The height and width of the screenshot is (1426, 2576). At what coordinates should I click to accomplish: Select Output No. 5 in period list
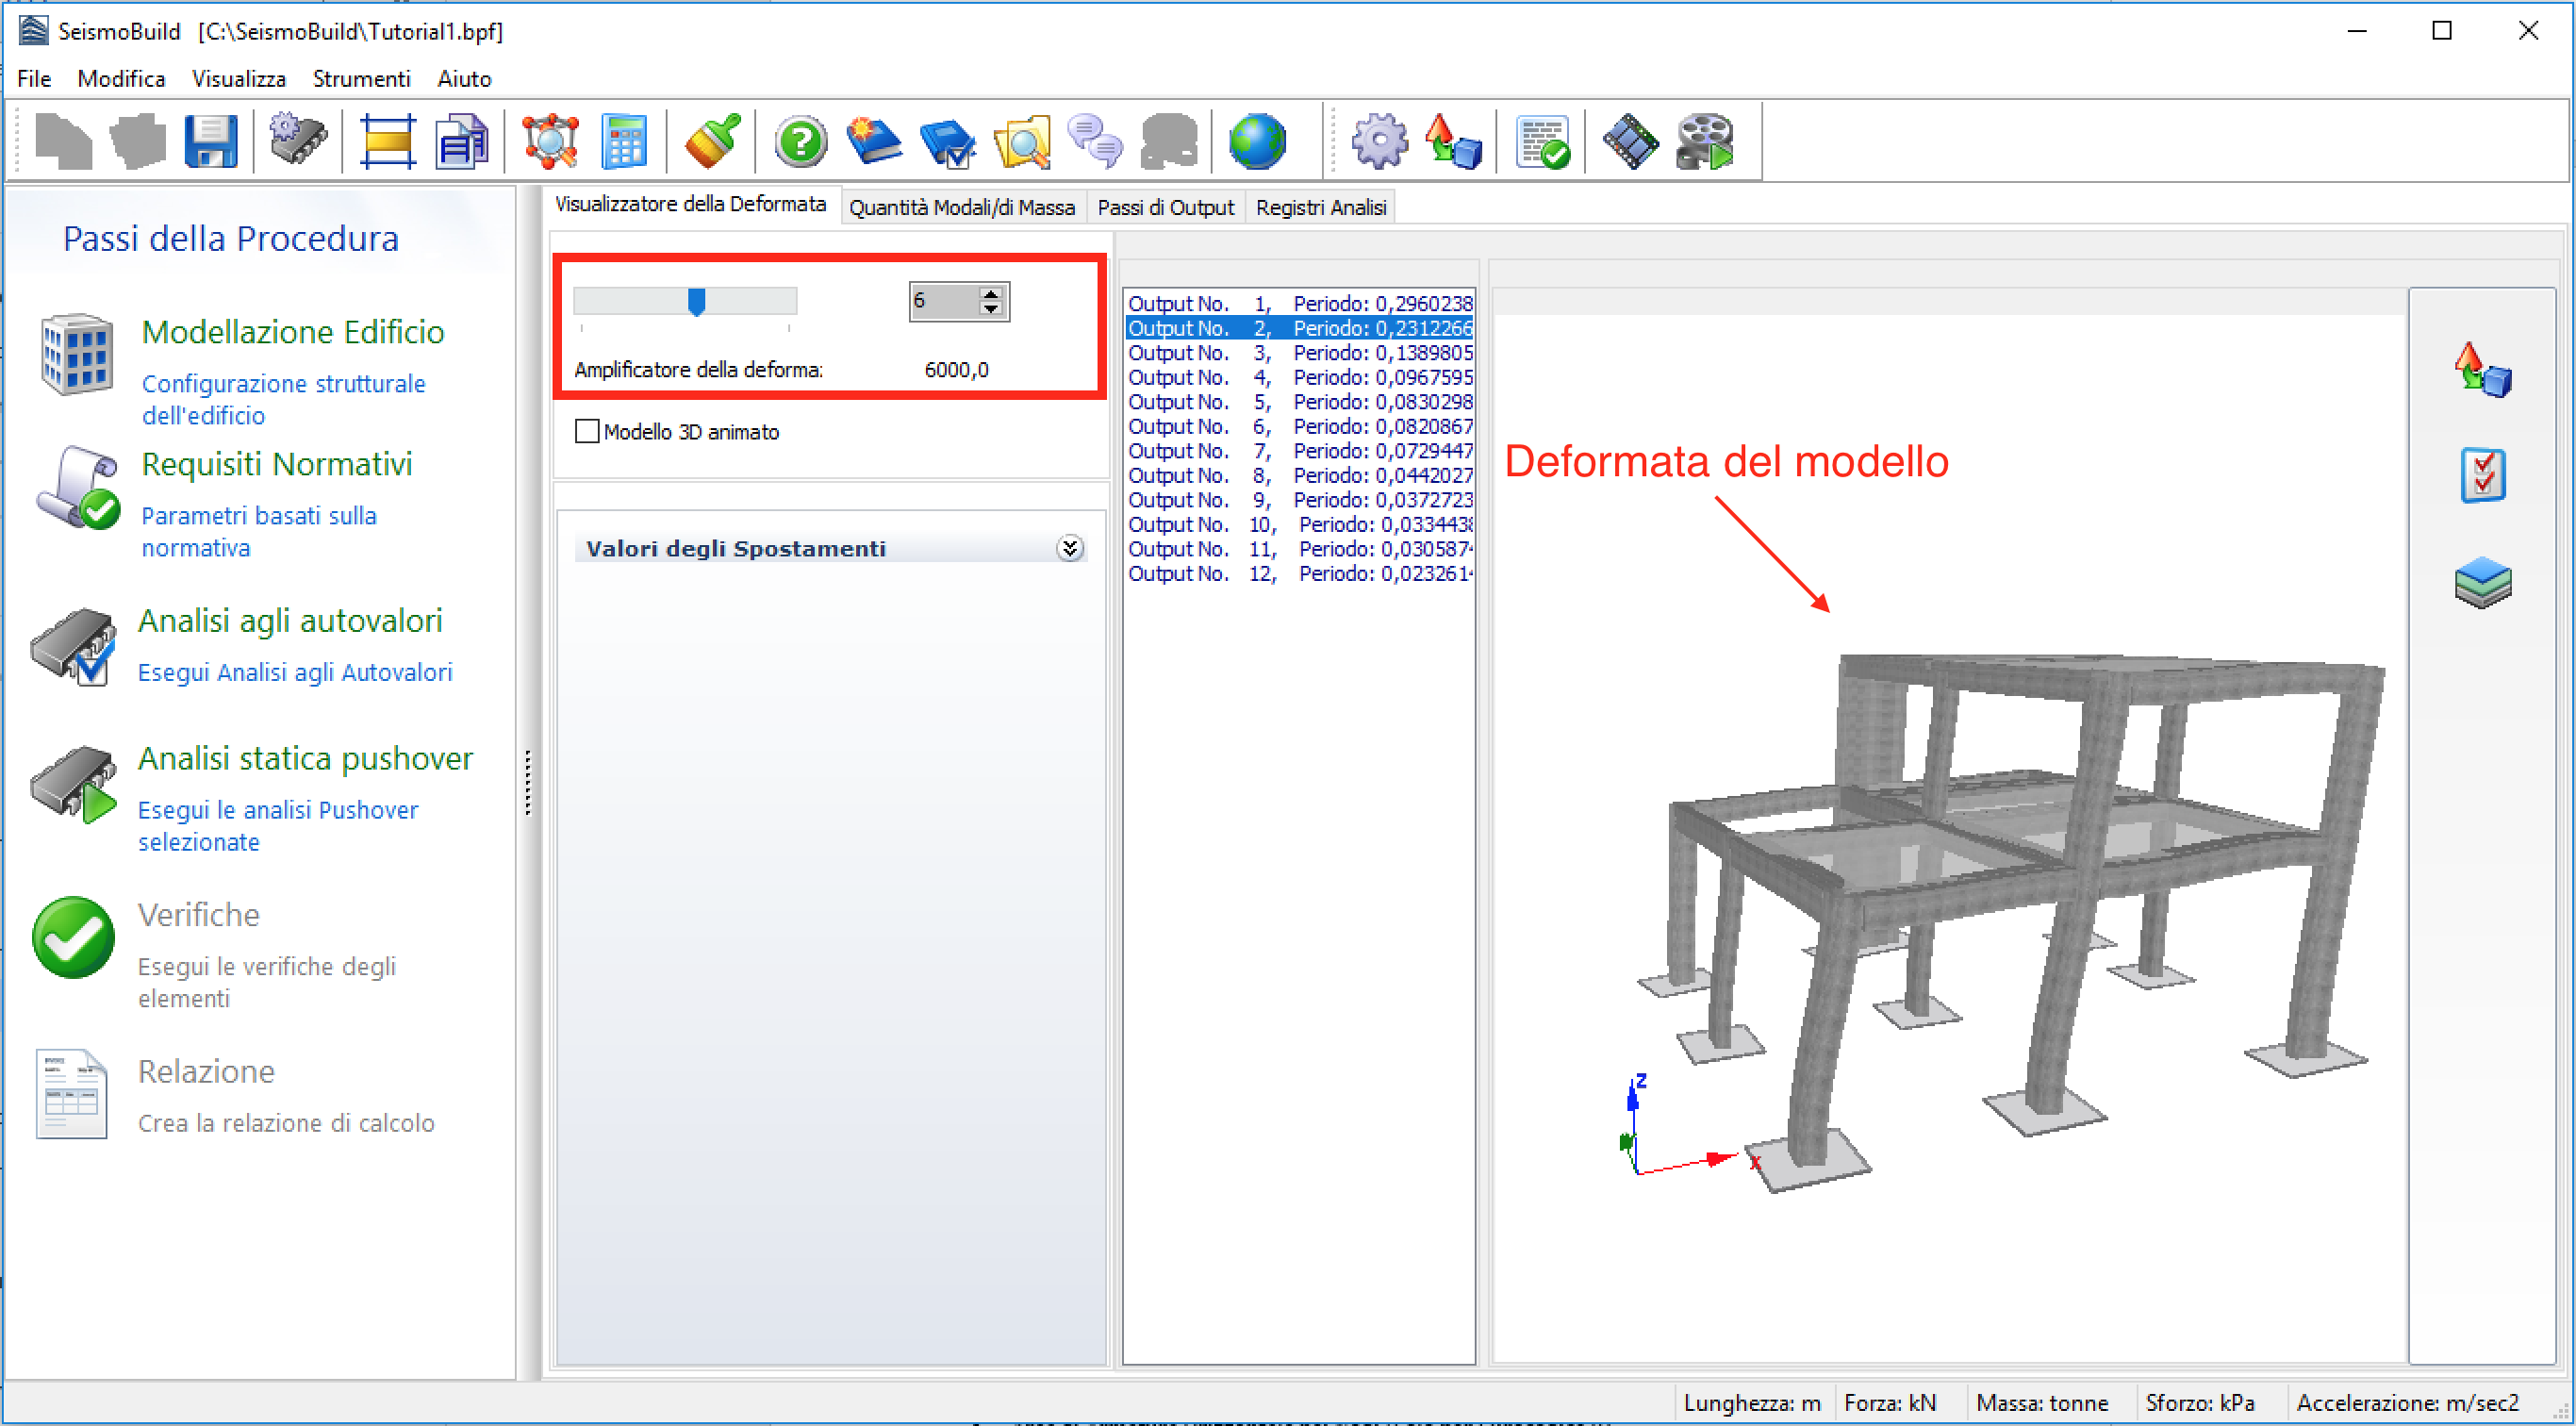(1299, 401)
